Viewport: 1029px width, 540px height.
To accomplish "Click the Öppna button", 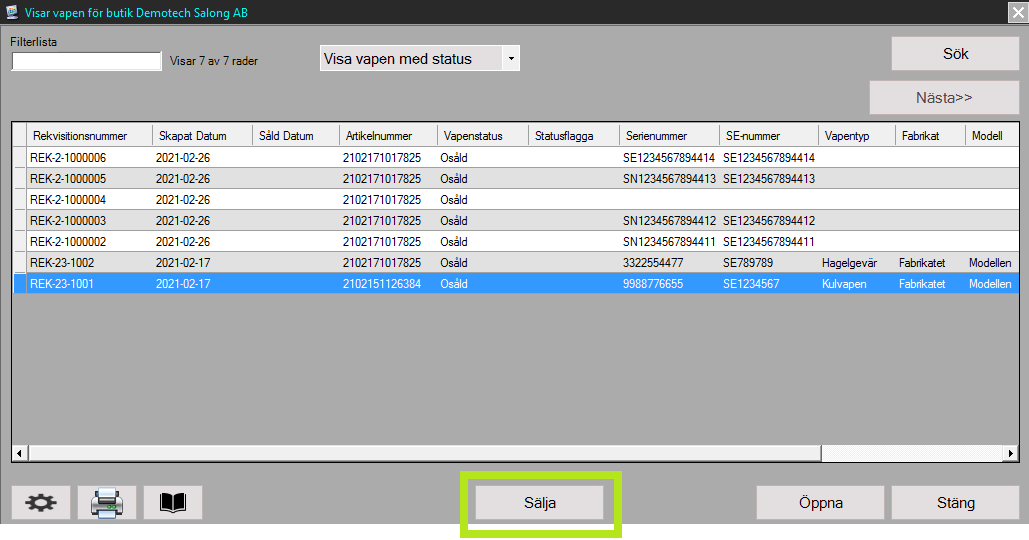I will click(820, 503).
